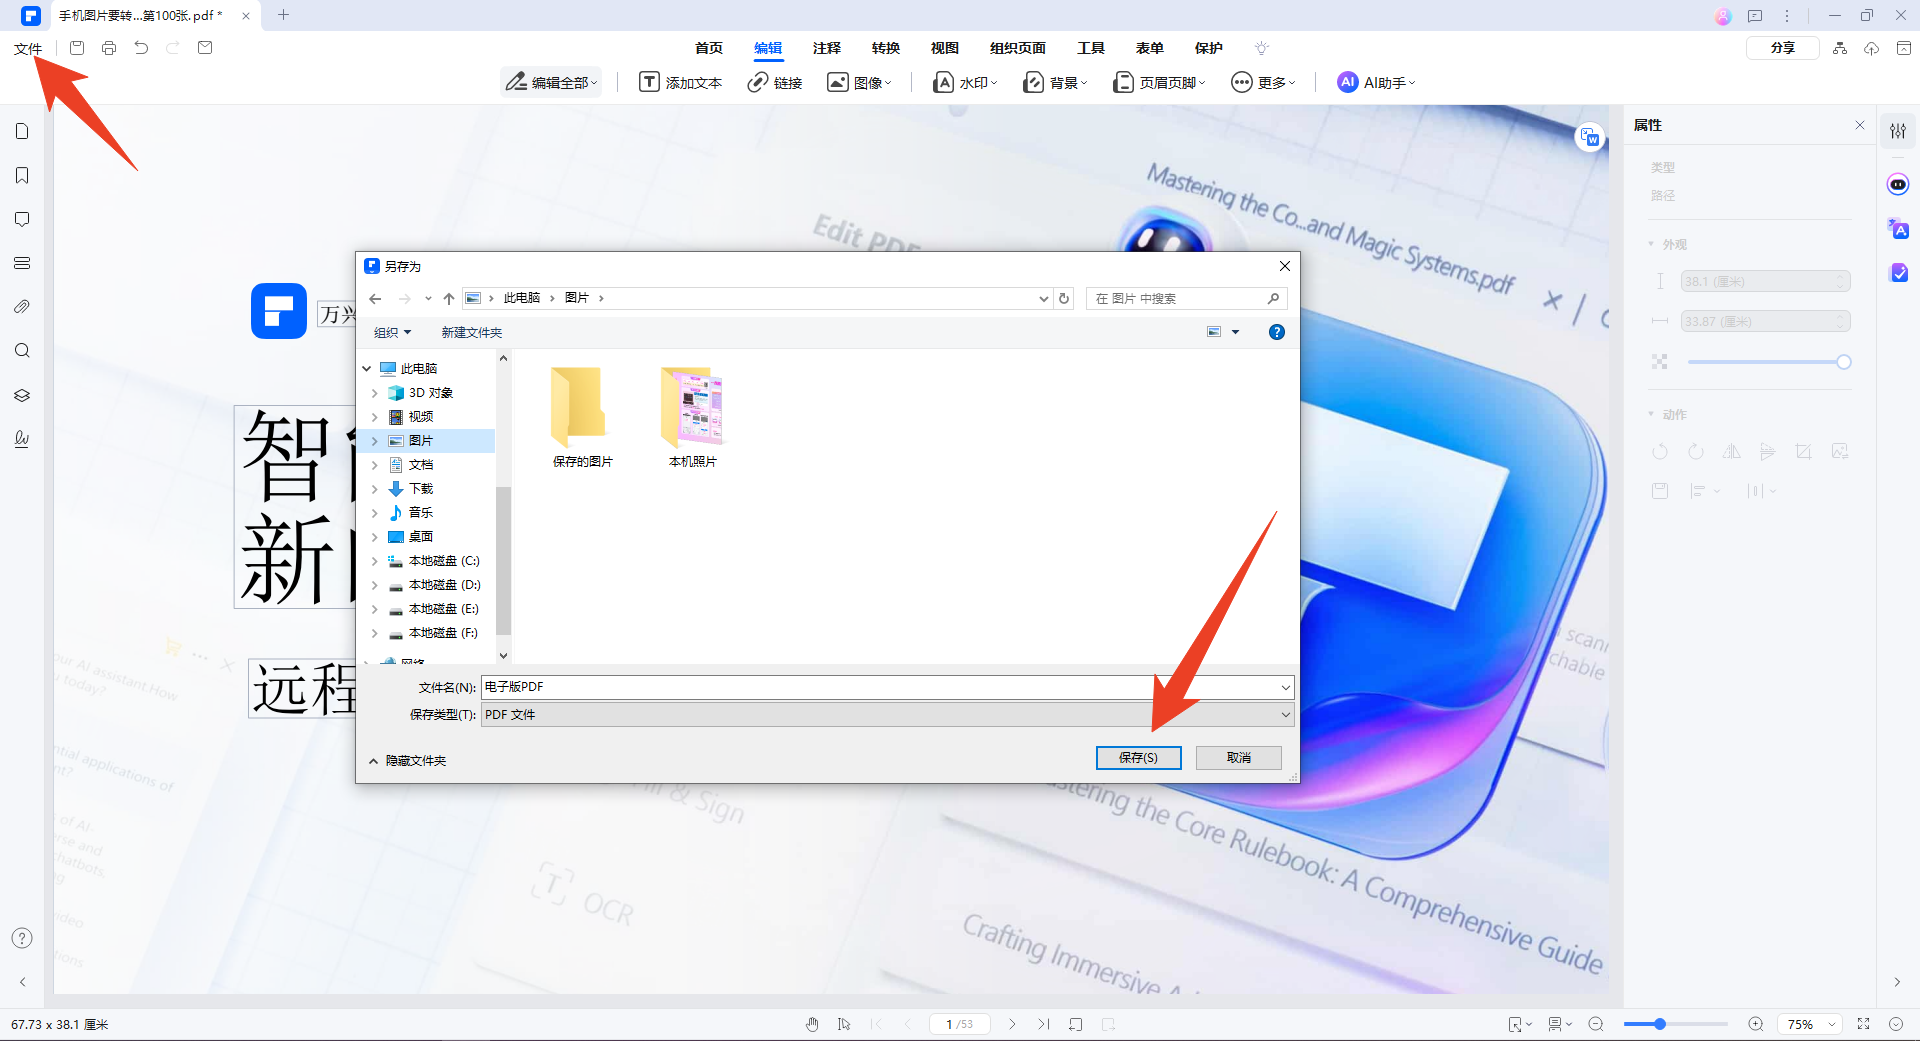
Task: Close the 属性 panel
Action: click(1860, 125)
